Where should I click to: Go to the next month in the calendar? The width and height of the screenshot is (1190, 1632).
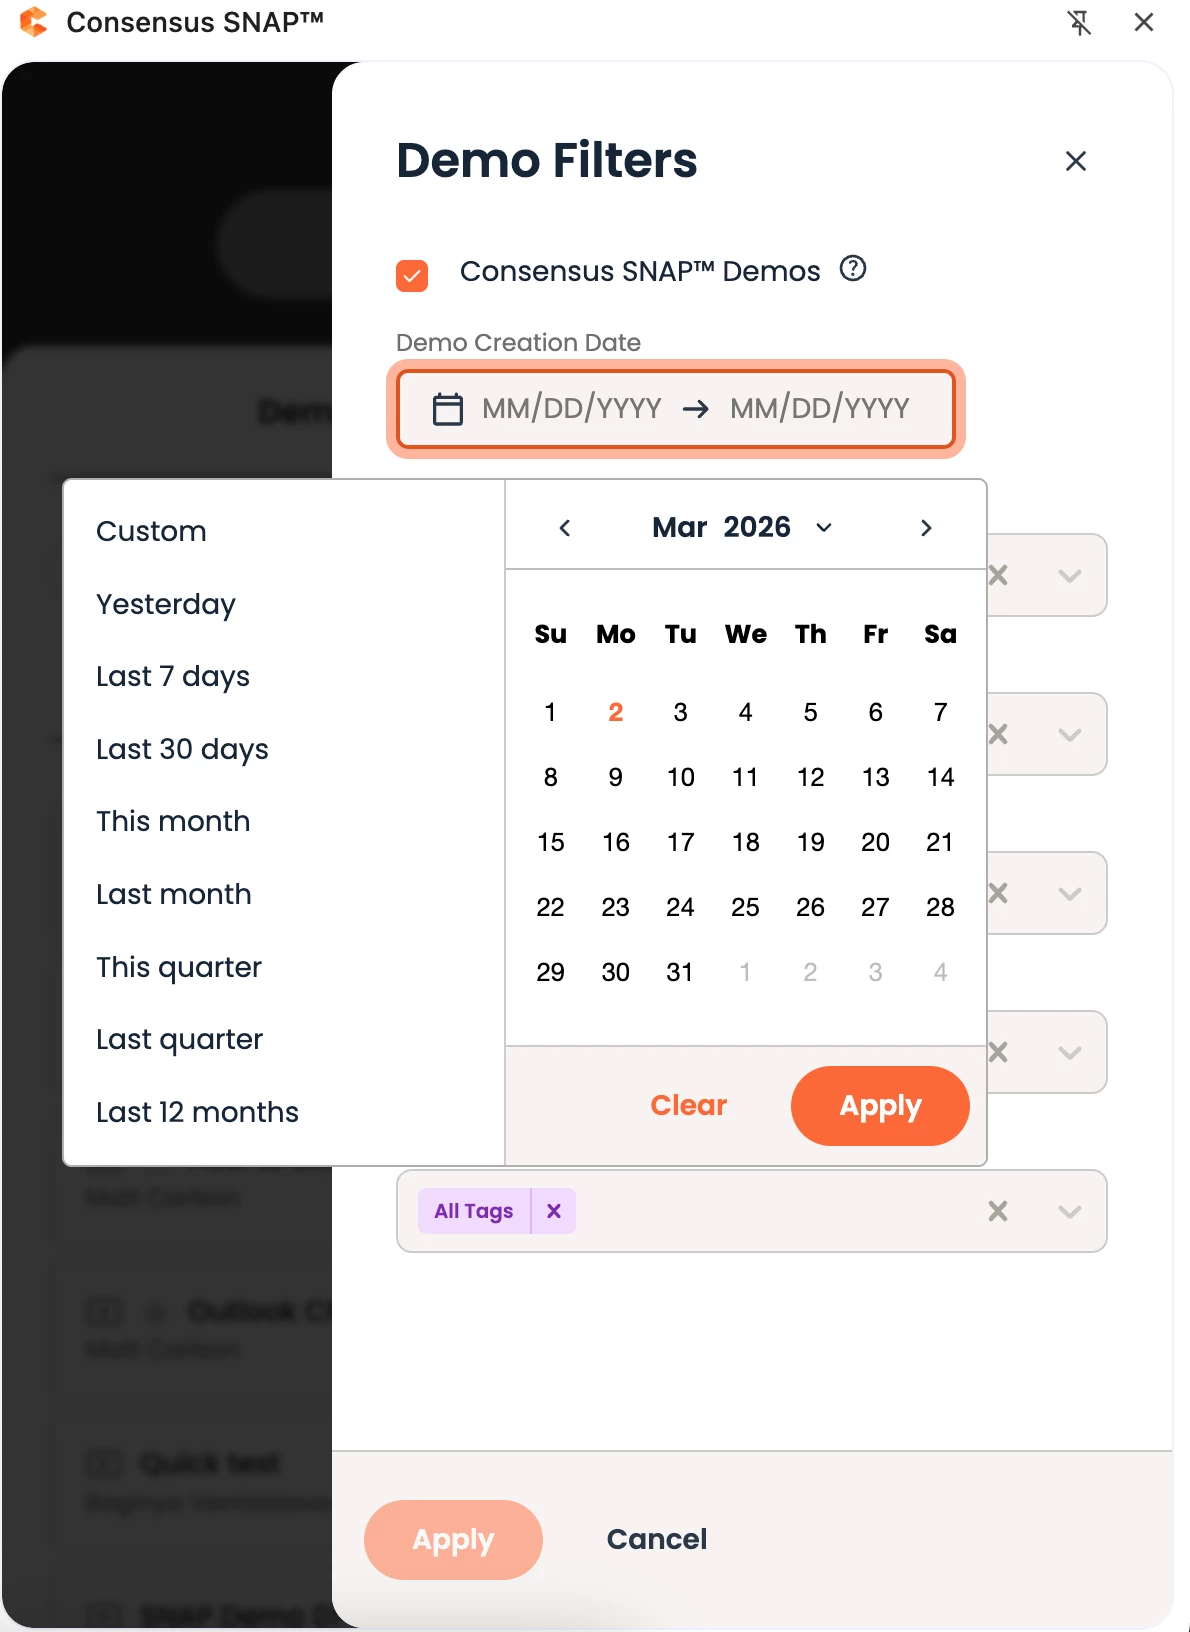pyautogui.click(x=926, y=528)
